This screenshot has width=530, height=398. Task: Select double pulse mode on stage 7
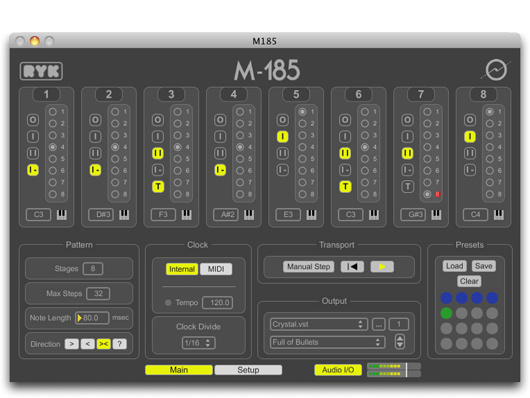click(408, 153)
